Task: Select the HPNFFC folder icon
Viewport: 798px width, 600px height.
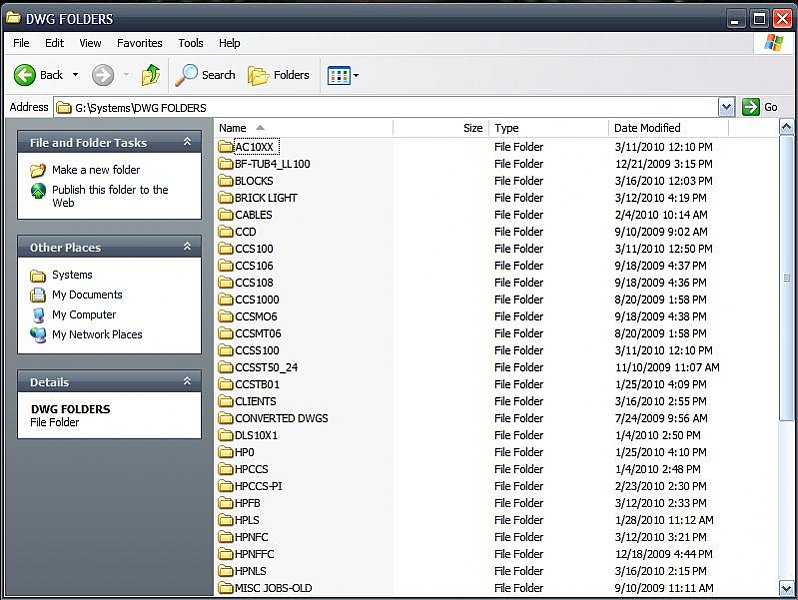Action: point(226,554)
